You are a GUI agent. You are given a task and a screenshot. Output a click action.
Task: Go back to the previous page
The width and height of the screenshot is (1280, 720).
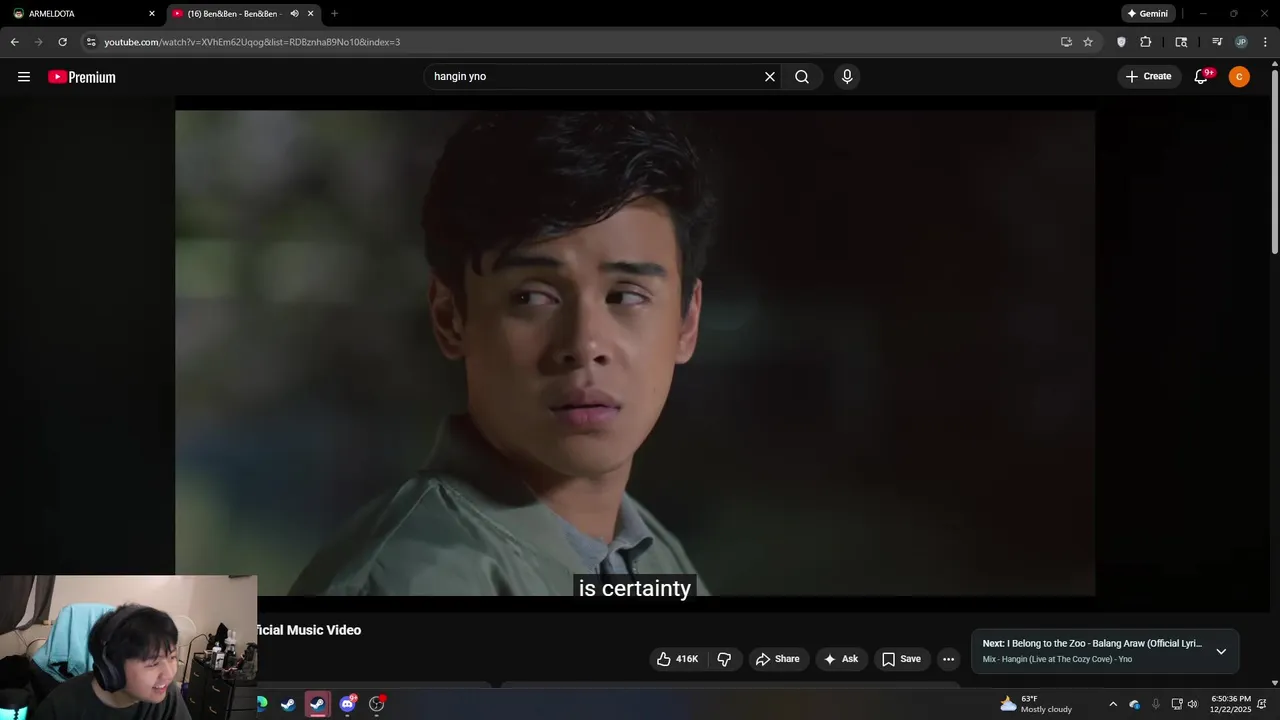point(14,42)
